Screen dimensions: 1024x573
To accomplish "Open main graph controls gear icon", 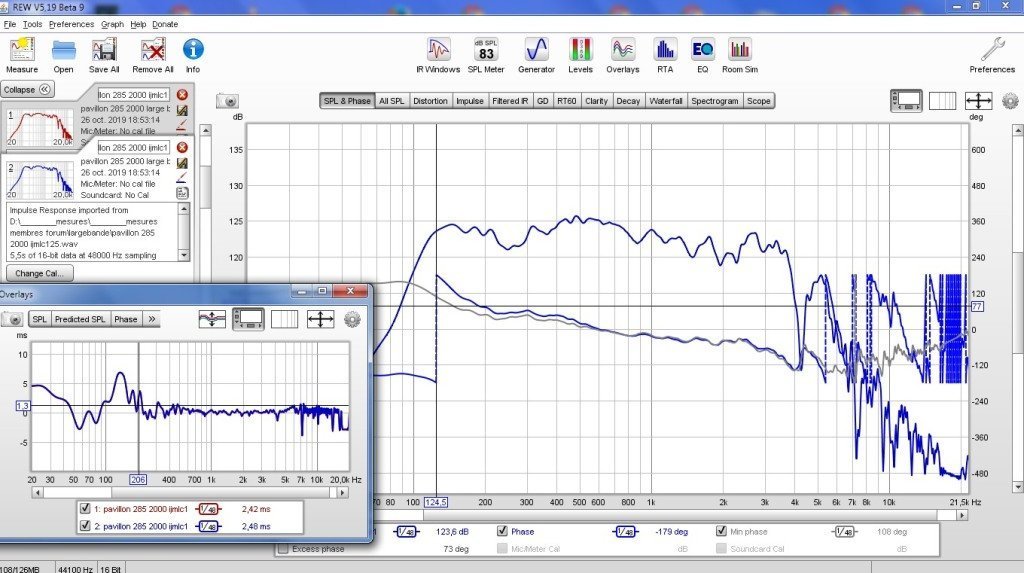I will point(1010,101).
